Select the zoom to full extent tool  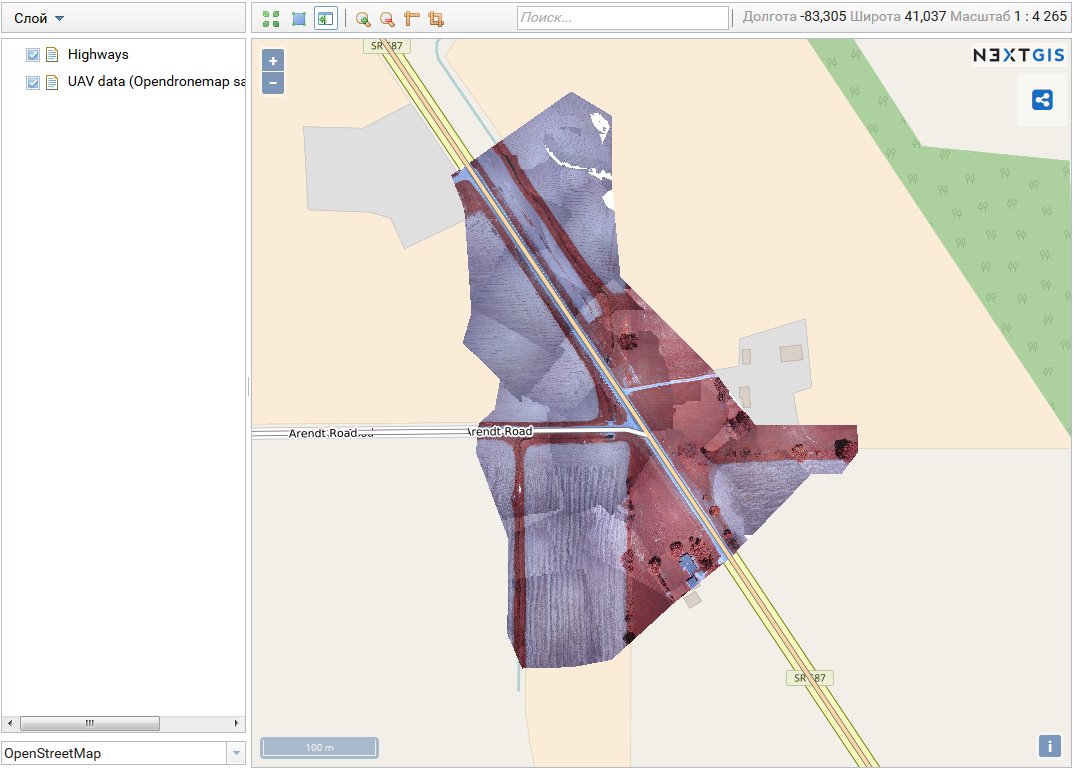pos(271,18)
